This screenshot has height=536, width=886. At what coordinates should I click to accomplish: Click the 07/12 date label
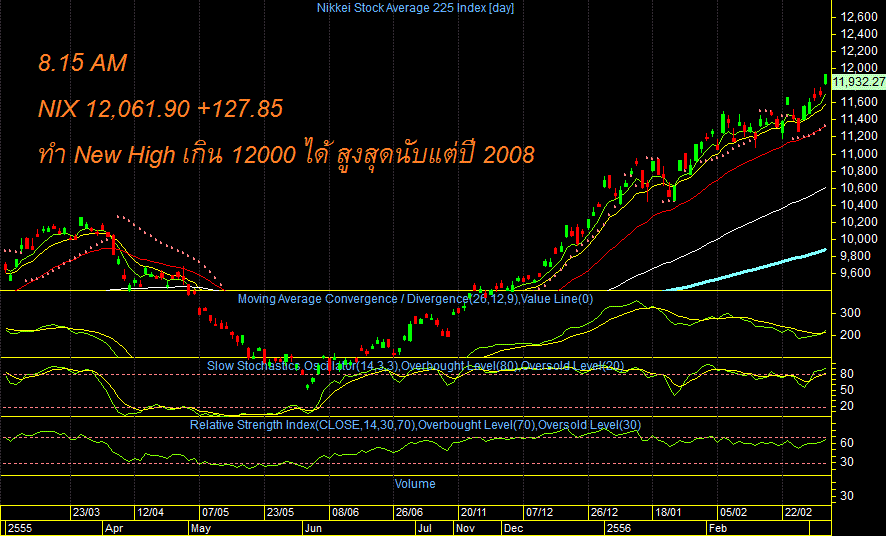(539, 512)
